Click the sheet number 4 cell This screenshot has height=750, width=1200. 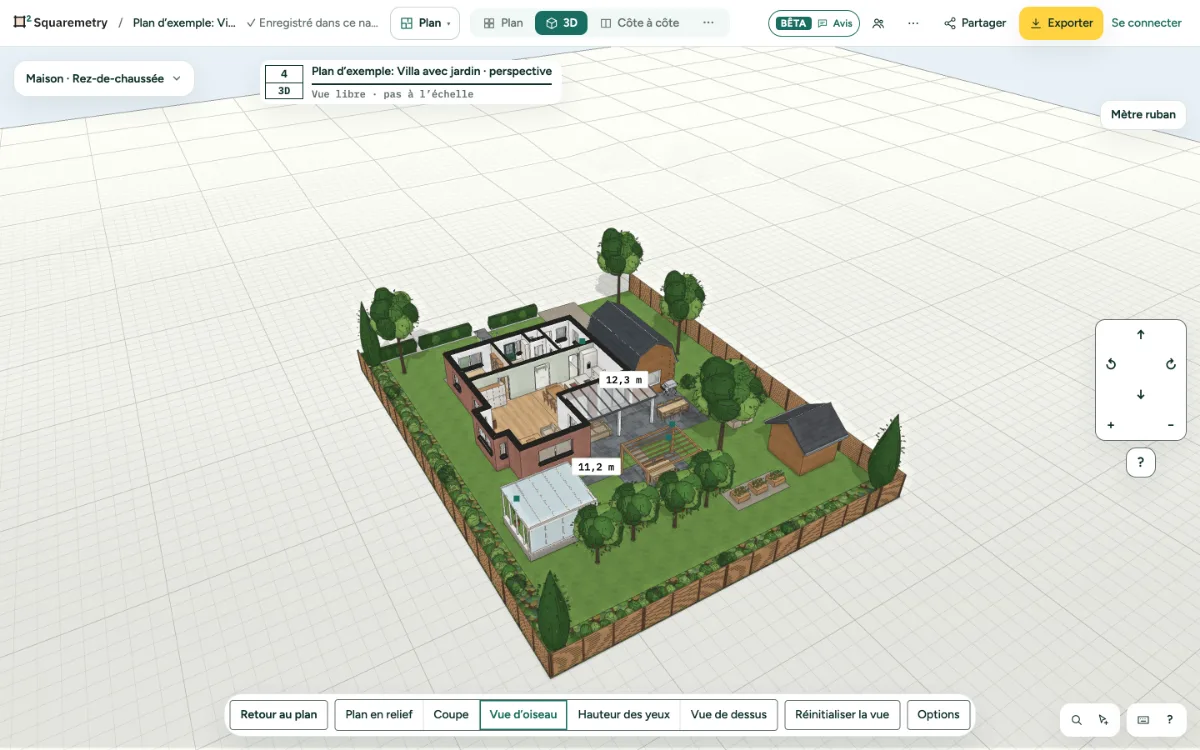284,74
